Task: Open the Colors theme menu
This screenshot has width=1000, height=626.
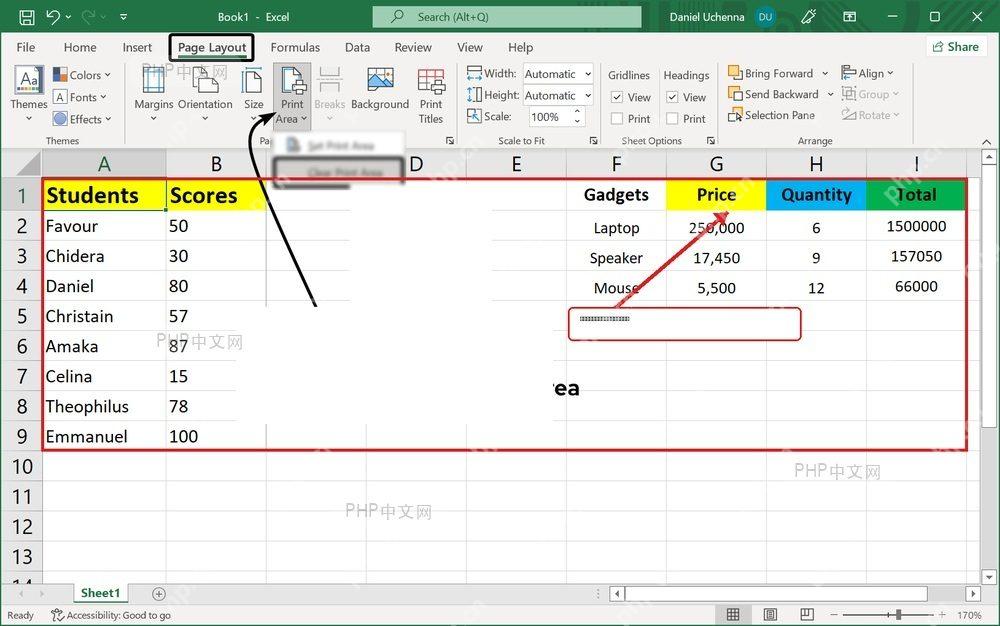Action: point(82,75)
